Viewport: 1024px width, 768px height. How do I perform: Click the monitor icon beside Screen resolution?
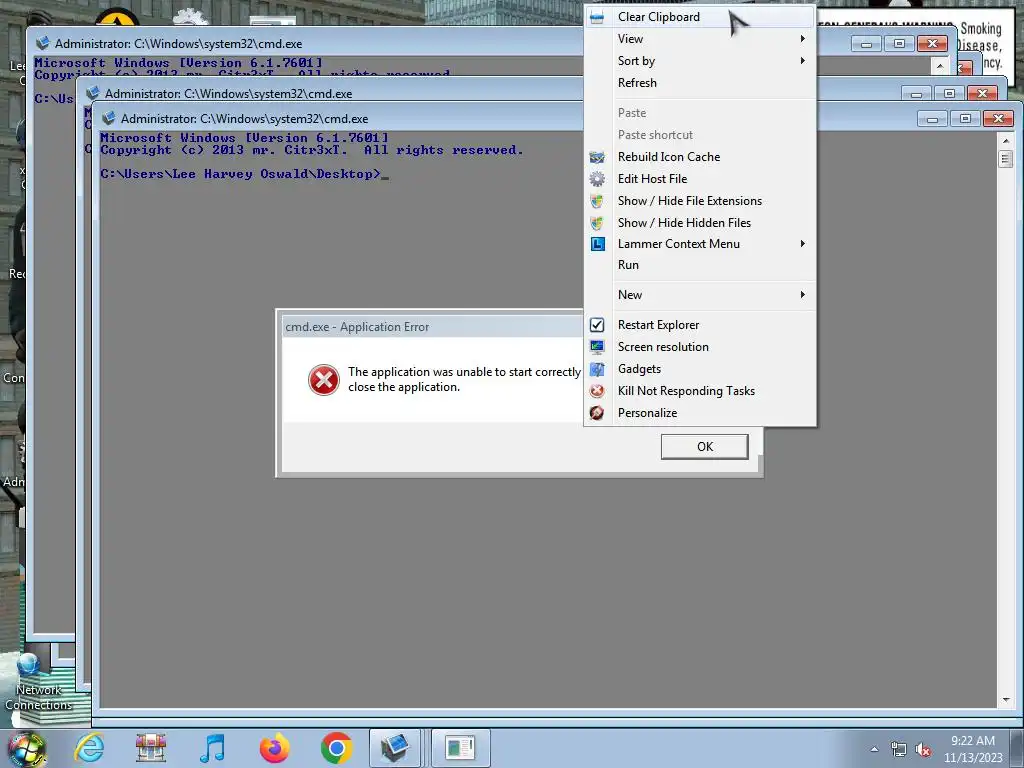pyautogui.click(x=597, y=347)
